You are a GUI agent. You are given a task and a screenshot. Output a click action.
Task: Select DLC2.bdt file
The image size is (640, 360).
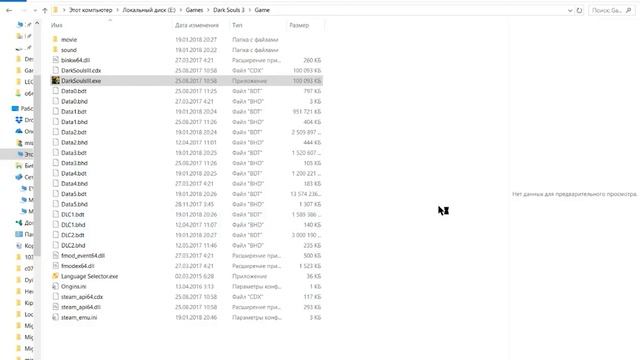[x=73, y=235]
